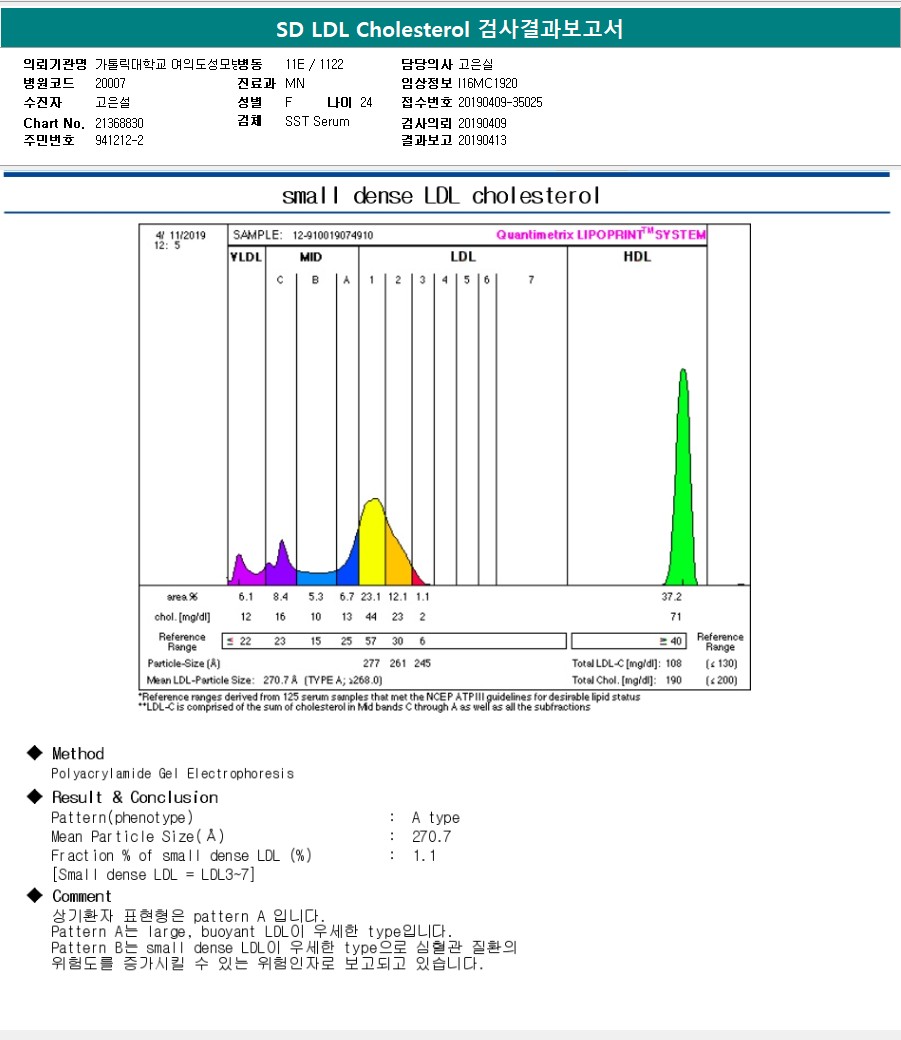Click the 'HDL' column header
The width and height of the screenshot is (901, 1040).
[x=637, y=257]
